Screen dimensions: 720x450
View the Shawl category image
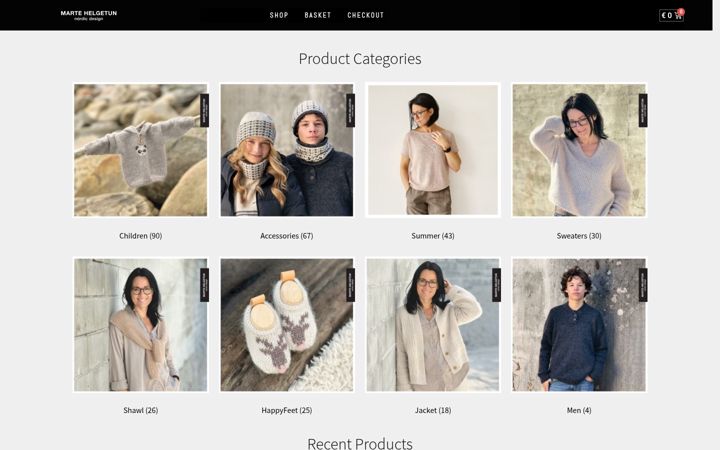coord(141,325)
